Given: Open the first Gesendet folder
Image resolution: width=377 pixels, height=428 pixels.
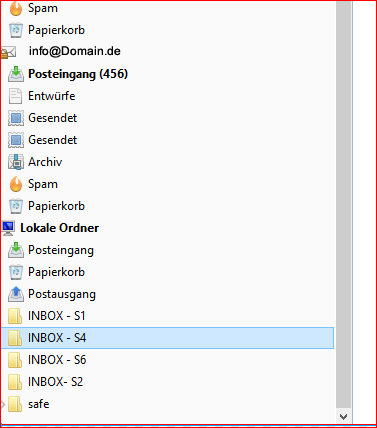Looking at the screenshot, I should point(53,118).
